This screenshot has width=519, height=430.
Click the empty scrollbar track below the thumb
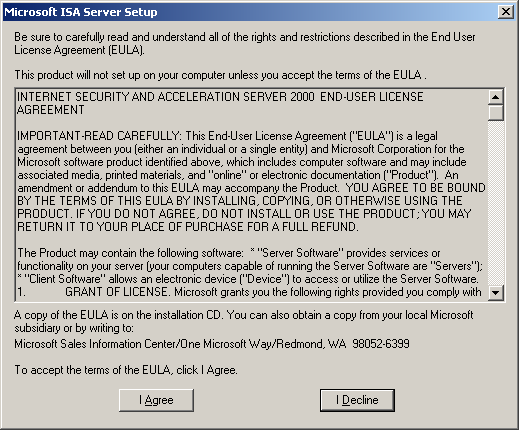496,203
